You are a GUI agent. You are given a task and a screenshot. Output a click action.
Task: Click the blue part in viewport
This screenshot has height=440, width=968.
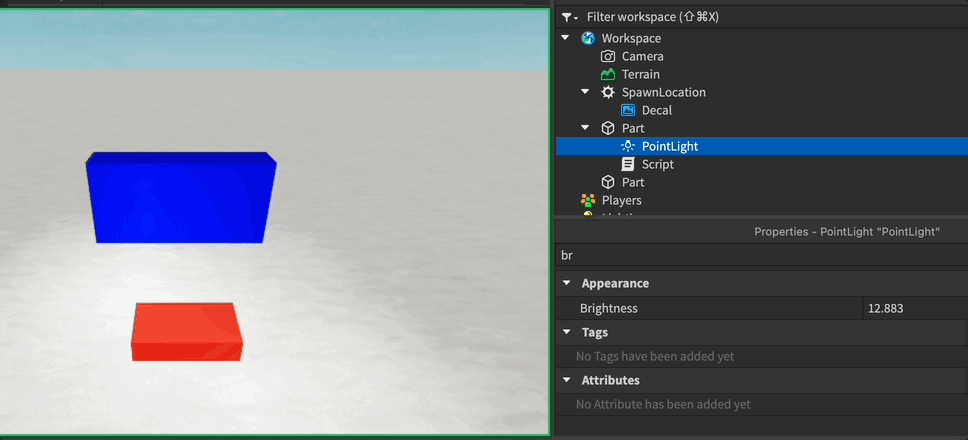point(180,197)
